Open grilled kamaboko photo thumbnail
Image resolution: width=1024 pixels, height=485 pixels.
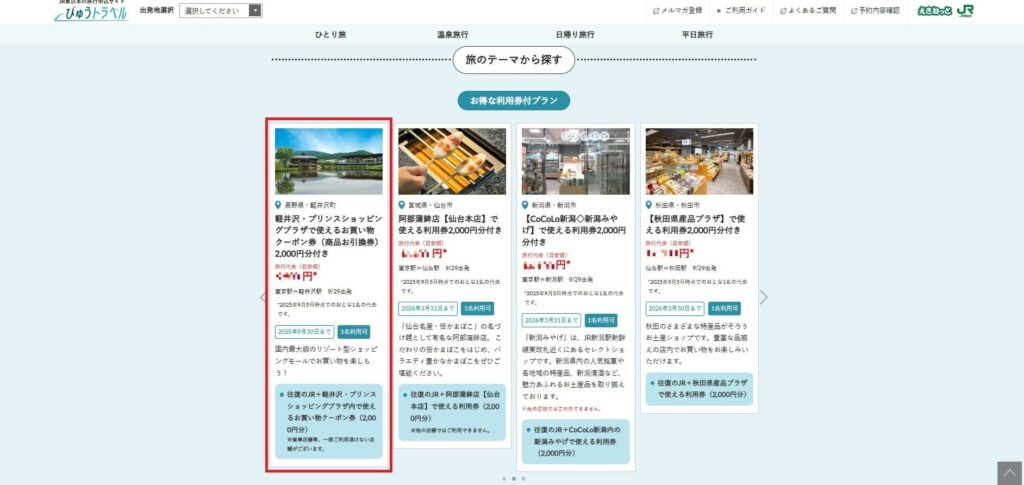(x=452, y=161)
